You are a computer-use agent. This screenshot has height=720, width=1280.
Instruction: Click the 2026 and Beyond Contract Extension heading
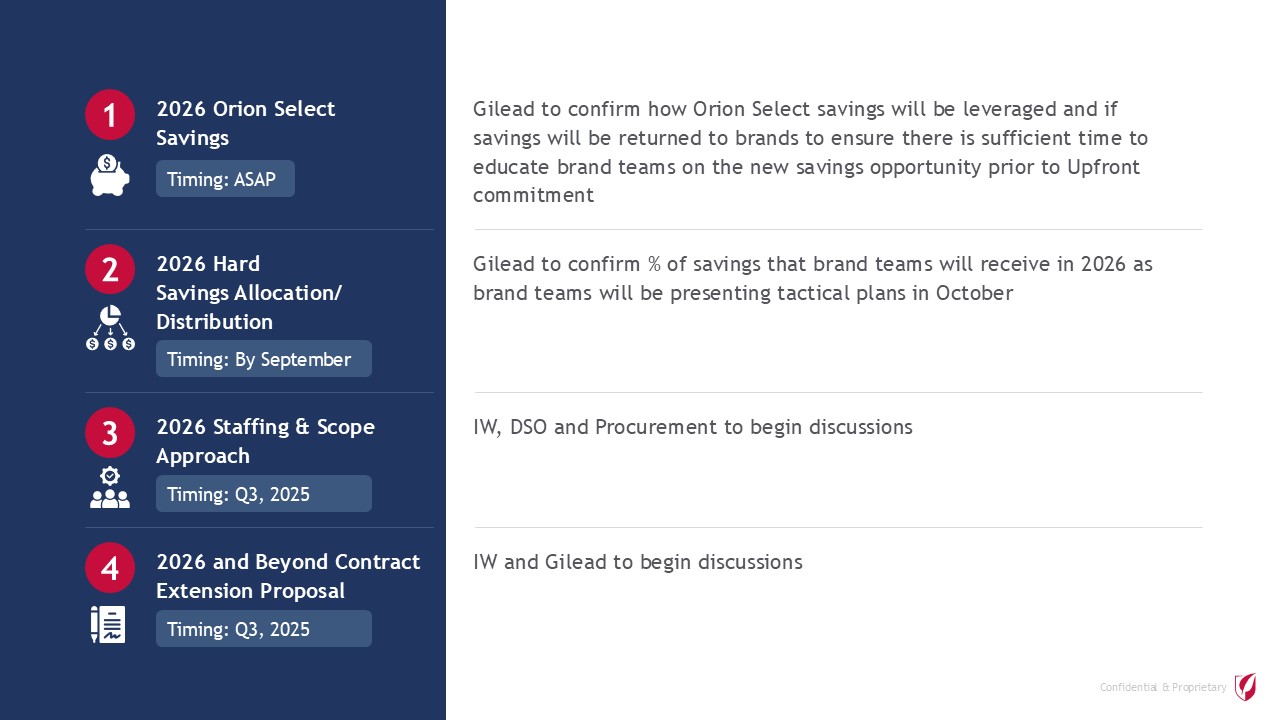tap(288, 576)
